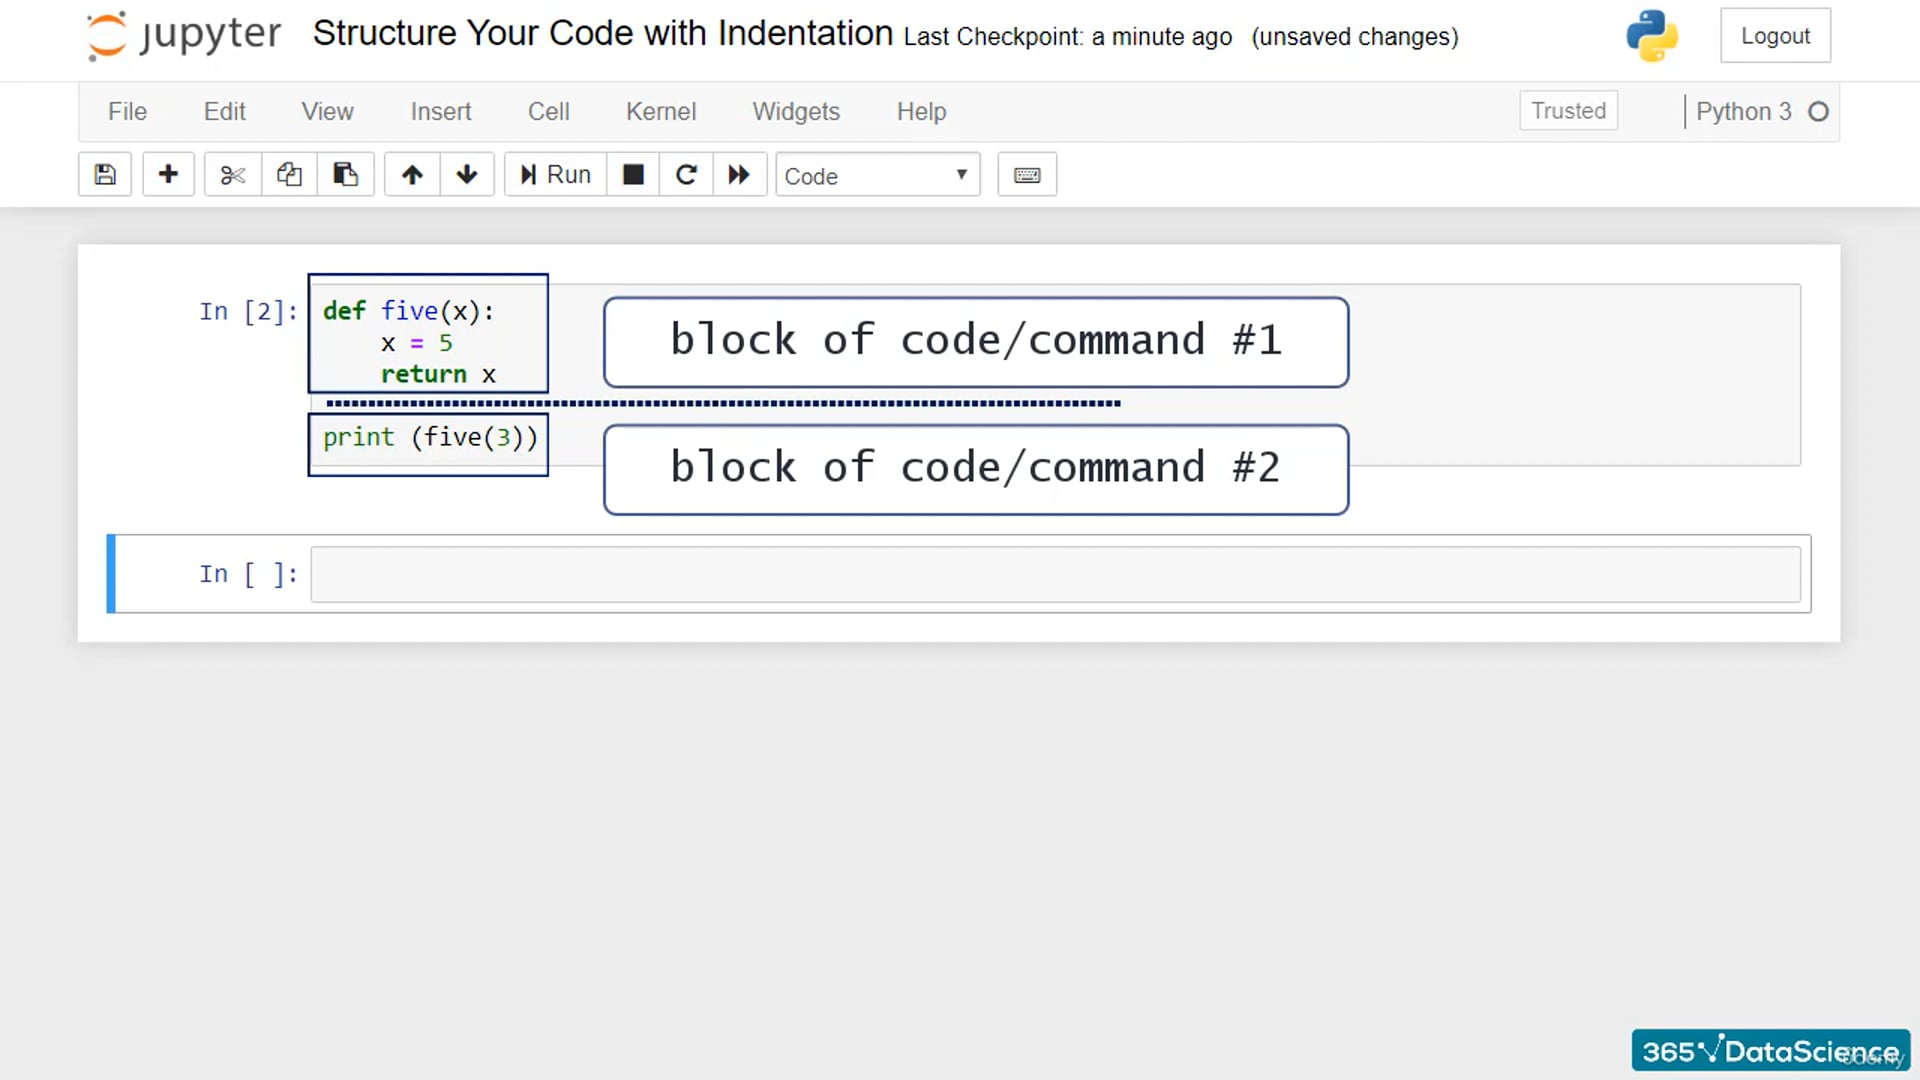Copy the selected cells using the copy icon
Image resolution: width=1920 pixels, height=1080 pixels.
click(x=289, y=175)
